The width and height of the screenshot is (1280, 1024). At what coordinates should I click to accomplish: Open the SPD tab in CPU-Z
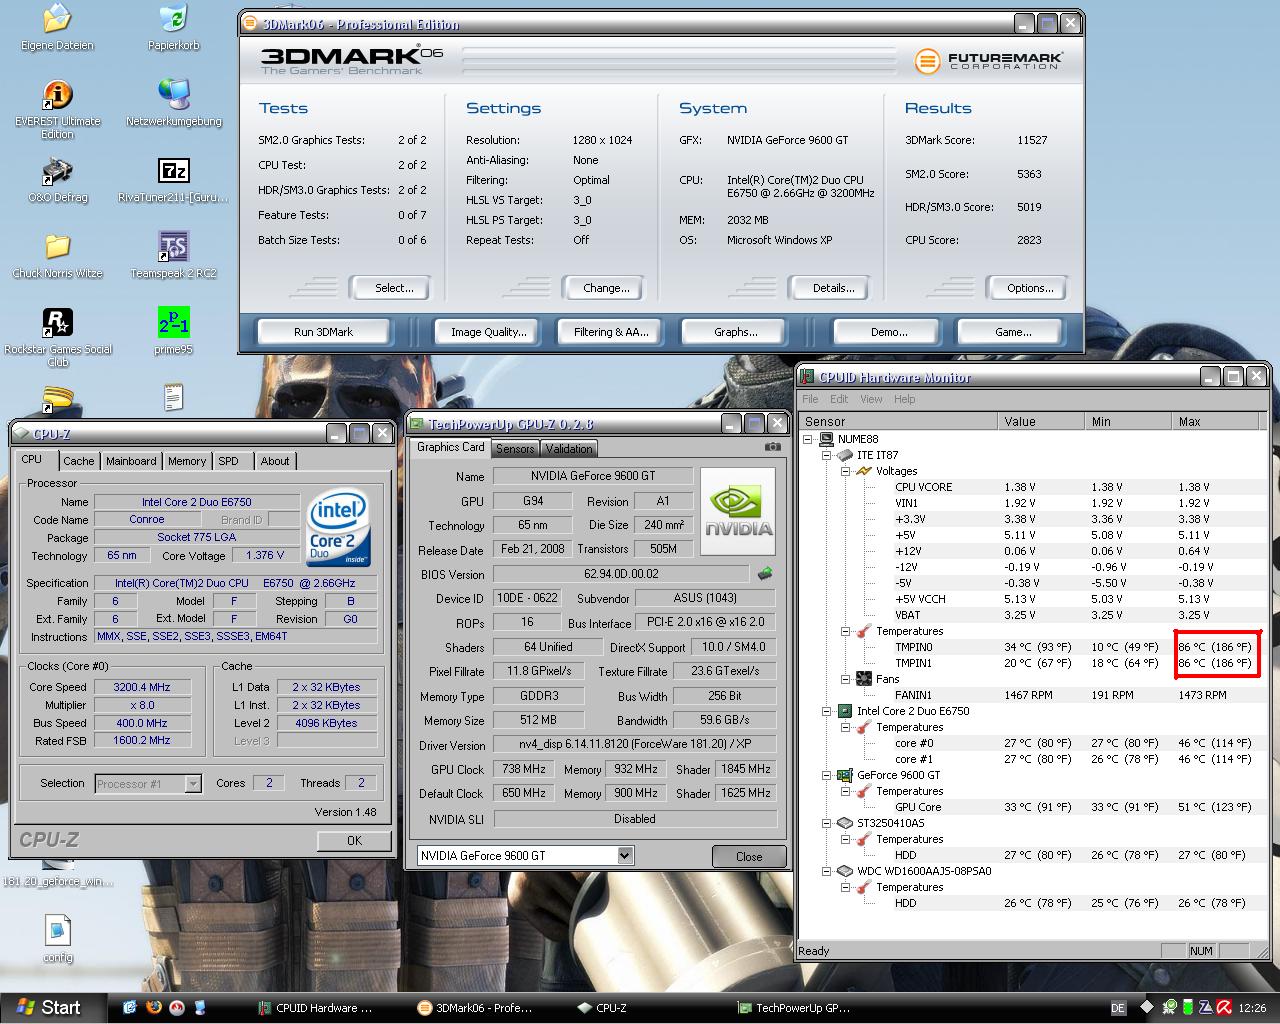229,461
